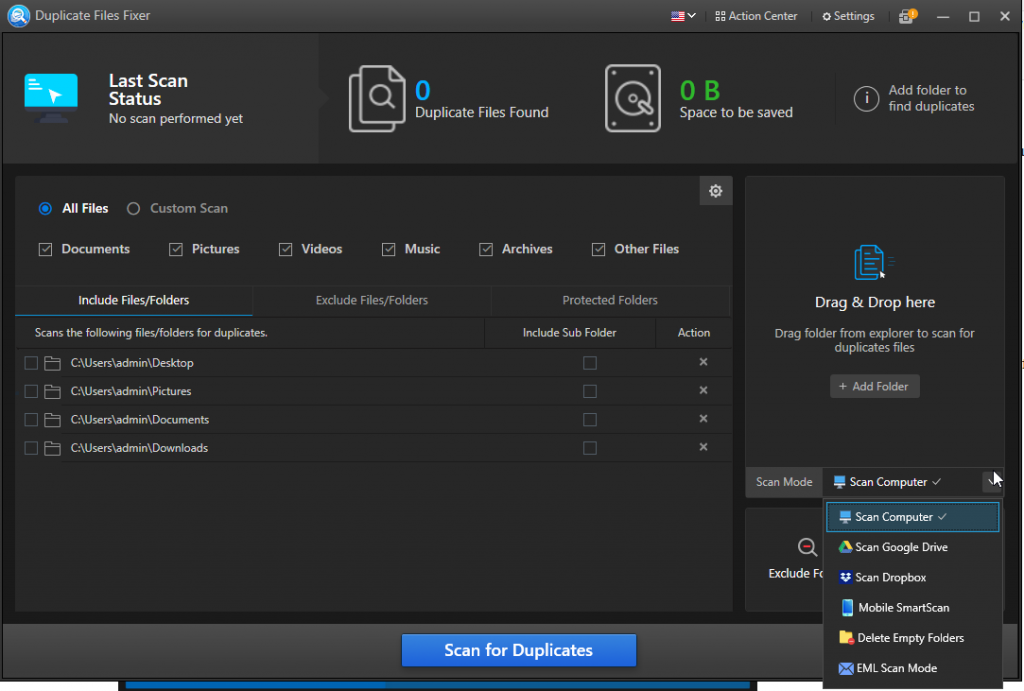The width and height of the screenshot is (1024, 691).
Task: Uncheck the Music checkbox
Action: click(389, 249)
